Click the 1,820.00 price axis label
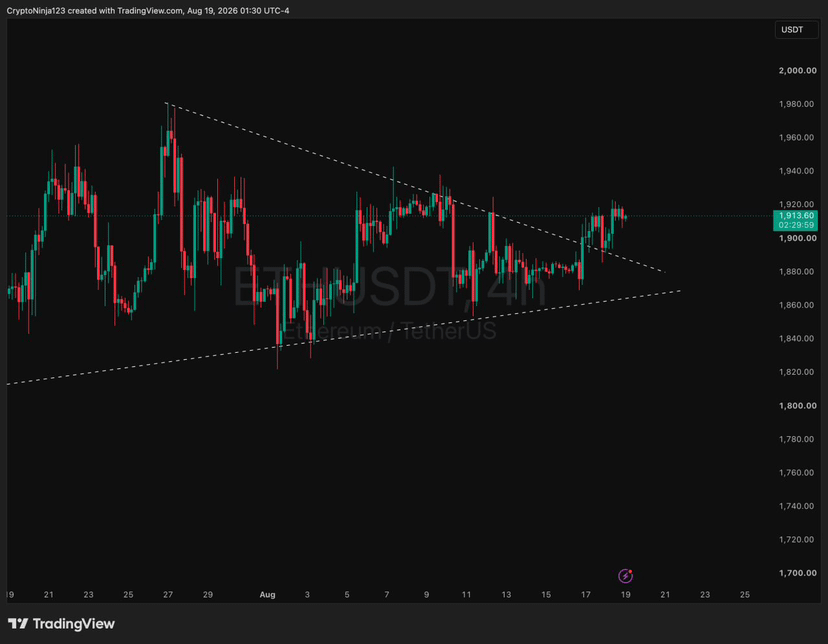 tap(796, 372)
